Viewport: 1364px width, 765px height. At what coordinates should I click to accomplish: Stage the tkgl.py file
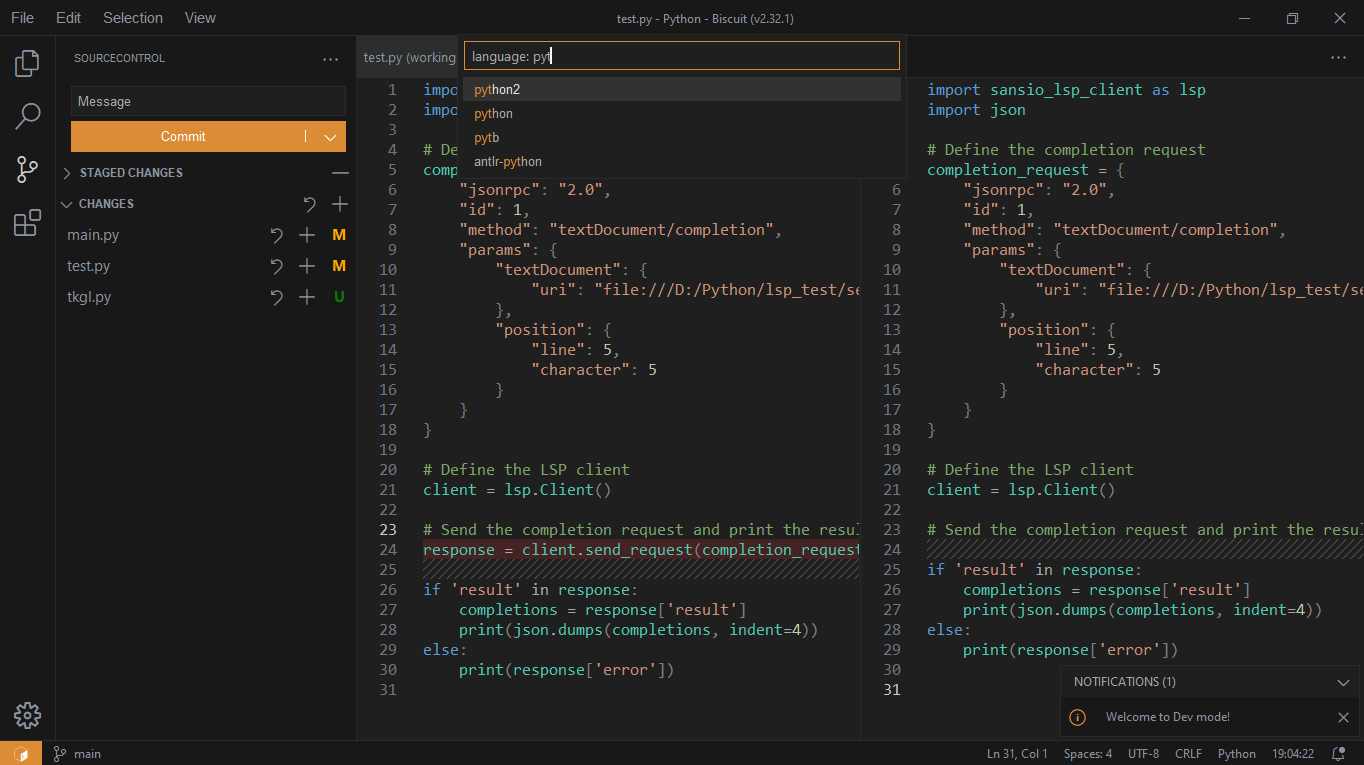coord(306,296)
